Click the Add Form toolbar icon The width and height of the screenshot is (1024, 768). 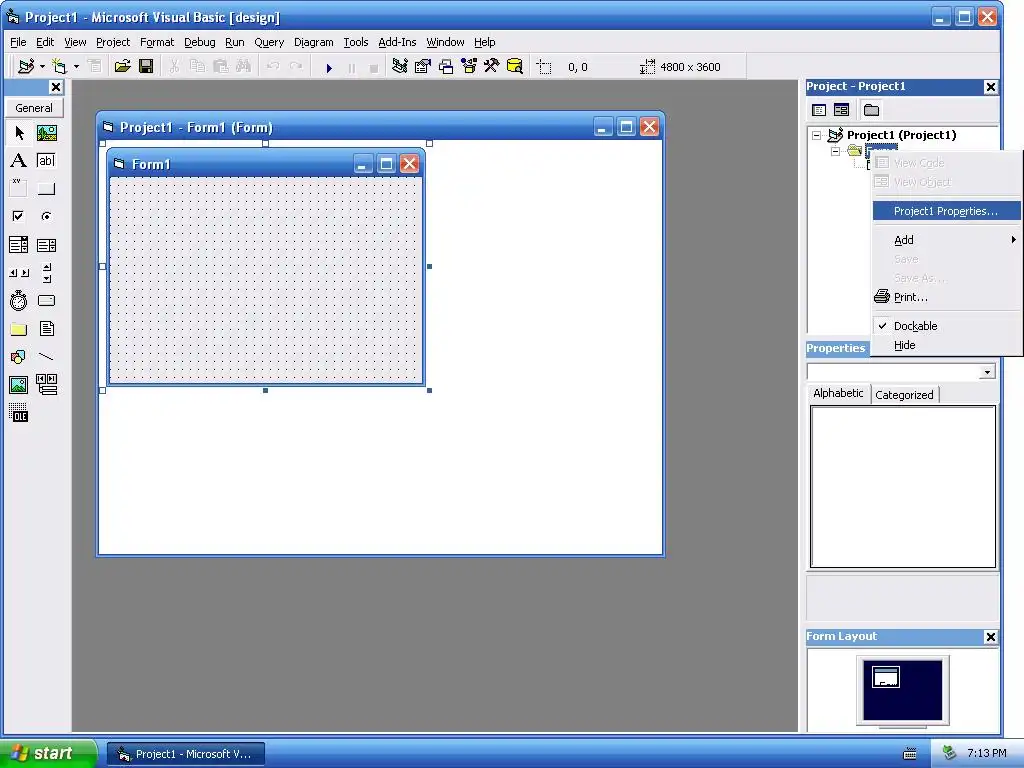pyautogui.click(x=59, y=67)
